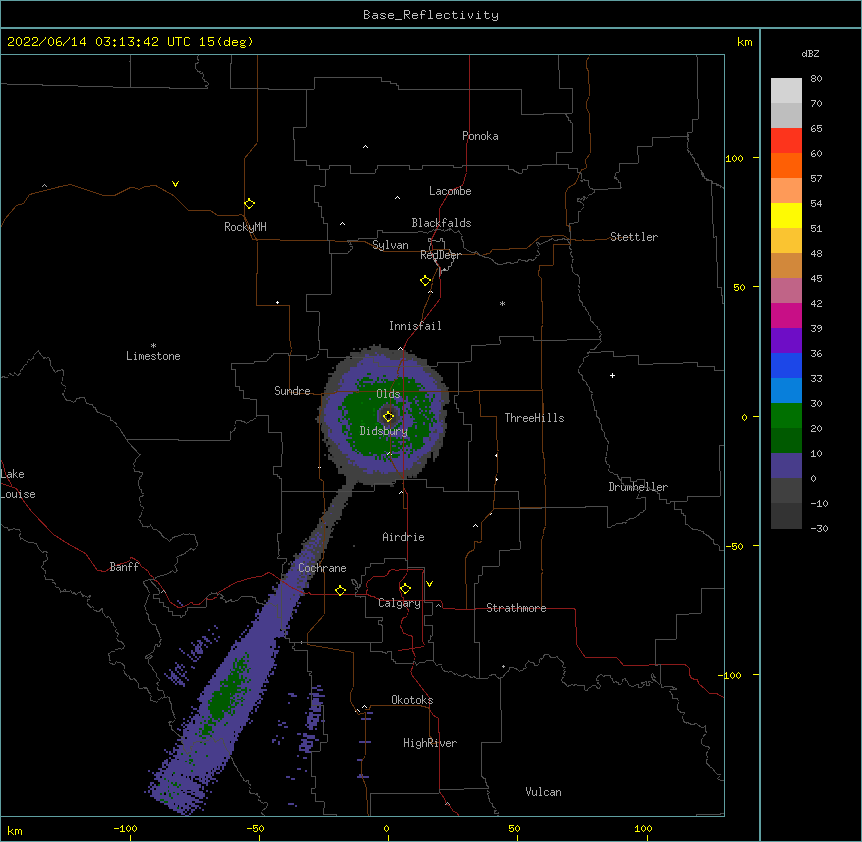
Task: Click the Cochrane city label
Action: point(322,568)
